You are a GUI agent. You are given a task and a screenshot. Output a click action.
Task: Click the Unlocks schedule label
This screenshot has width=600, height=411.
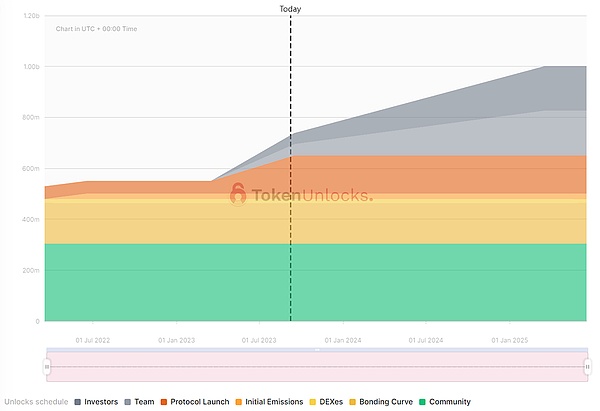pos(34,402)
